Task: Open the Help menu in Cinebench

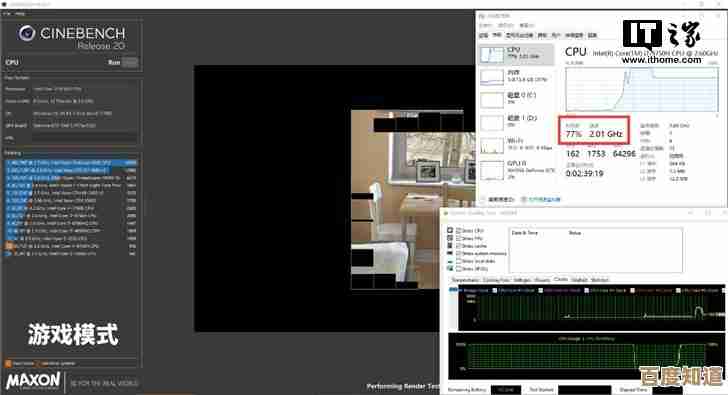Action: [x=20, y=14]
